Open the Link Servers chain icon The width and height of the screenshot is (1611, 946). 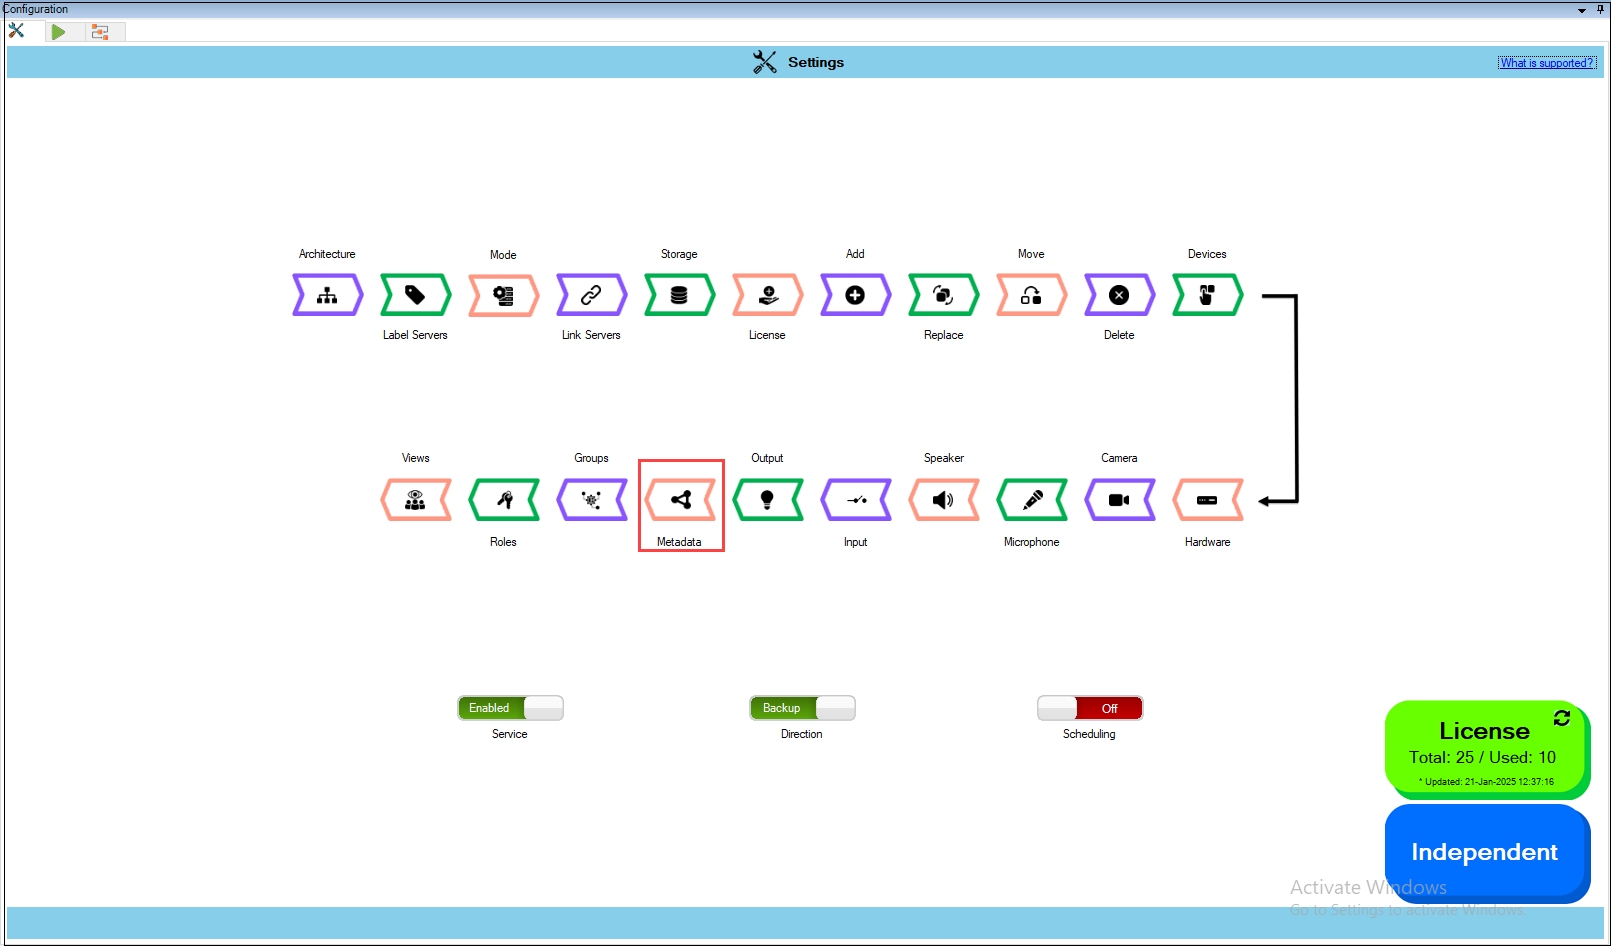tap(591, 295)
